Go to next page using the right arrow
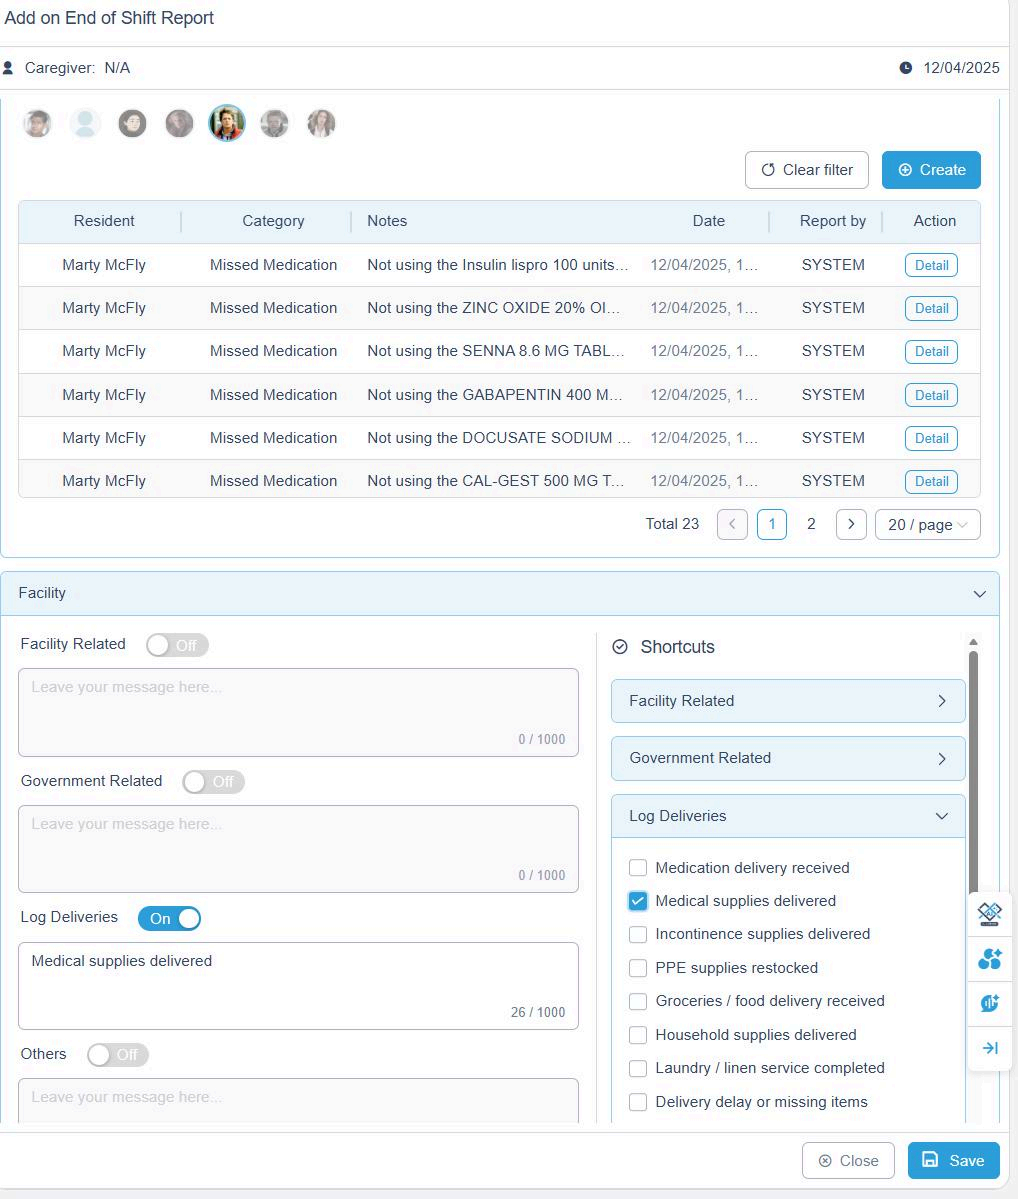Screen dimensions: 1018x1199 [850, 524]
